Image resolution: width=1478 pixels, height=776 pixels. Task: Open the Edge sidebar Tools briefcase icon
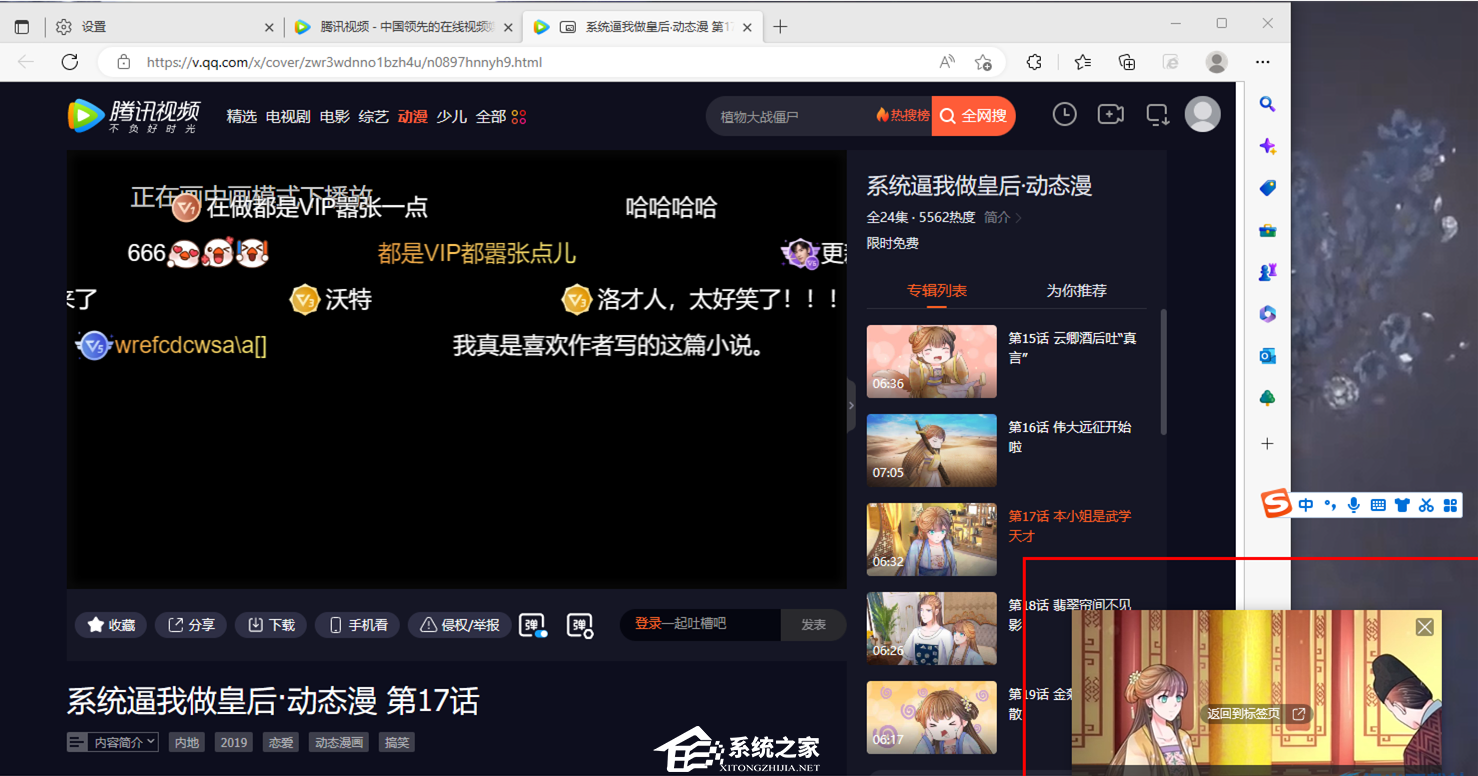coord(1267,230)
